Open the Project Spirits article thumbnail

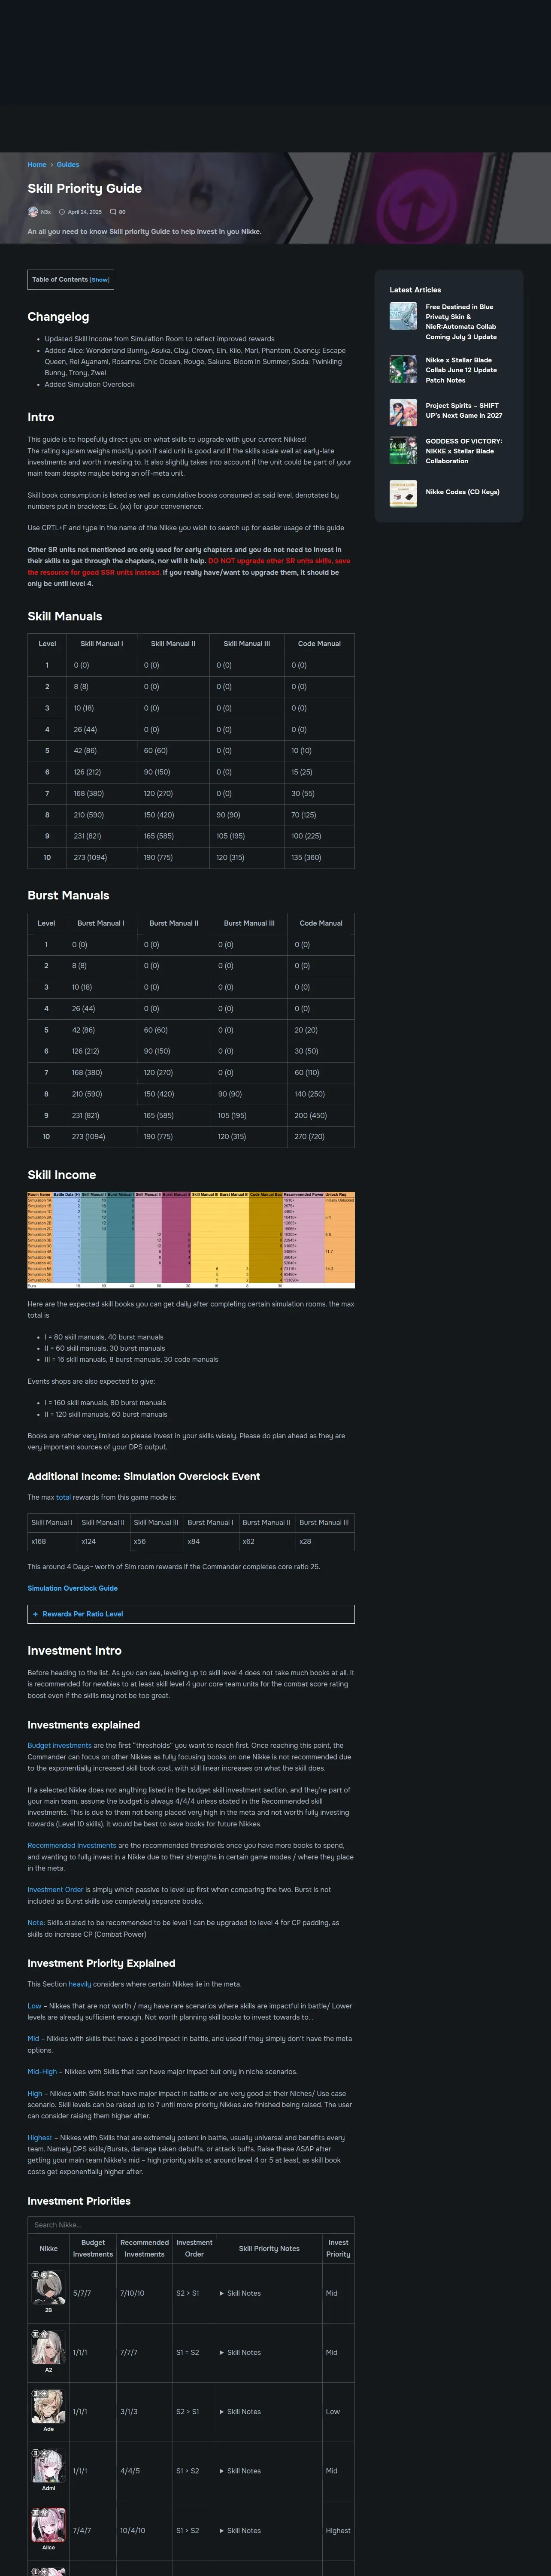click(403, 412)
